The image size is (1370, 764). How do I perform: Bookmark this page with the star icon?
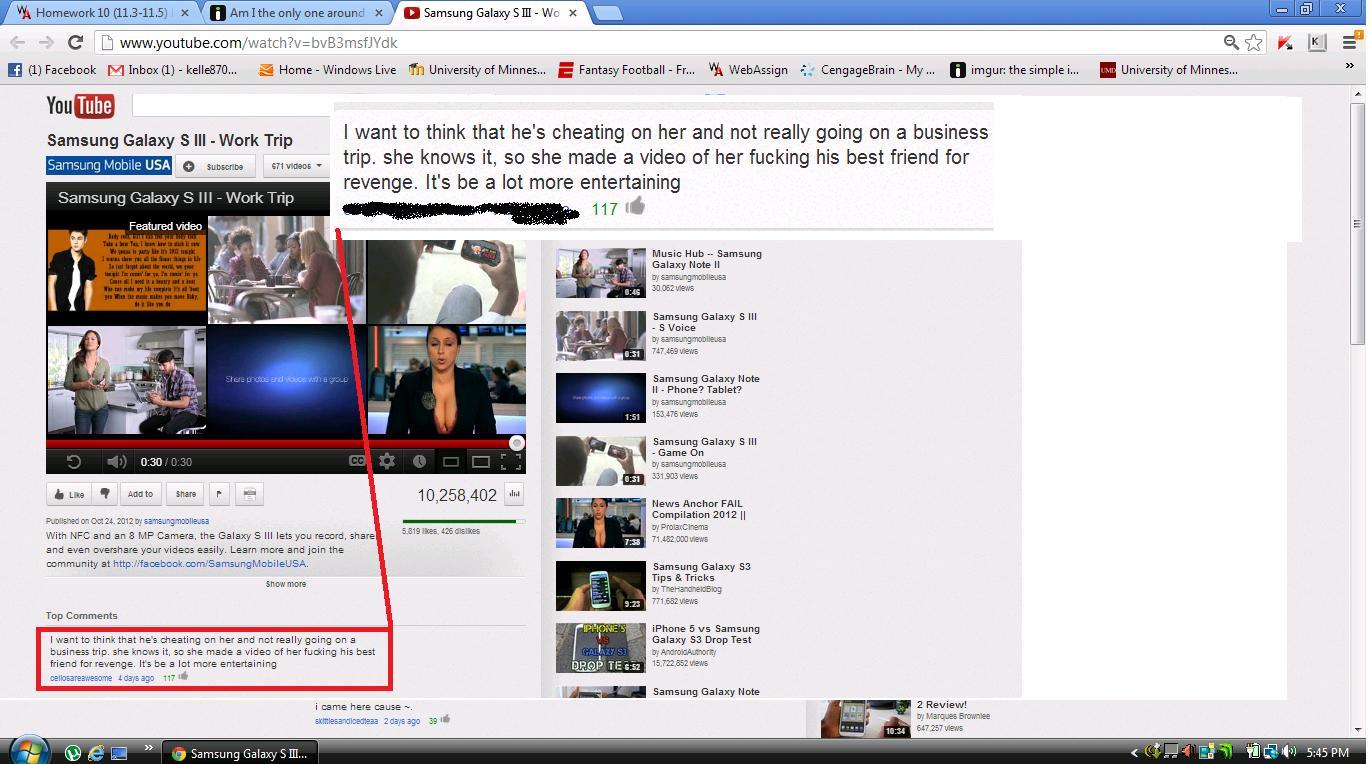pyautogui.click(x=1253, y=42)
